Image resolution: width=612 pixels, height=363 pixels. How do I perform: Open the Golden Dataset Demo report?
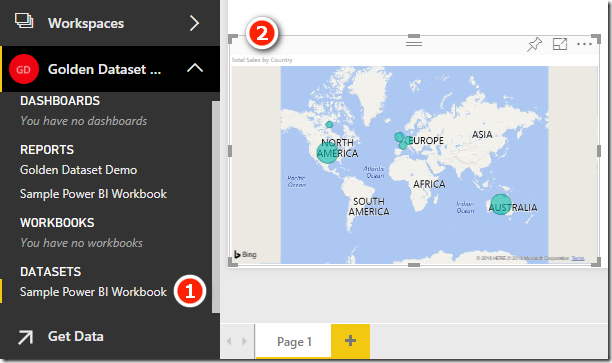tap(78, 170)
